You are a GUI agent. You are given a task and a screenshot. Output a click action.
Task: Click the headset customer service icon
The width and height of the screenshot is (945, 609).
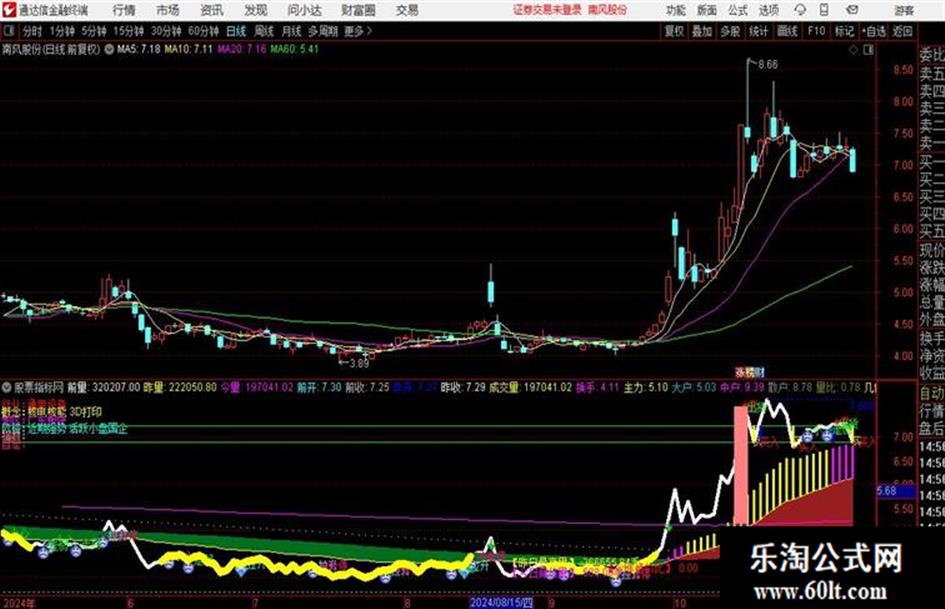click(800, 10)
